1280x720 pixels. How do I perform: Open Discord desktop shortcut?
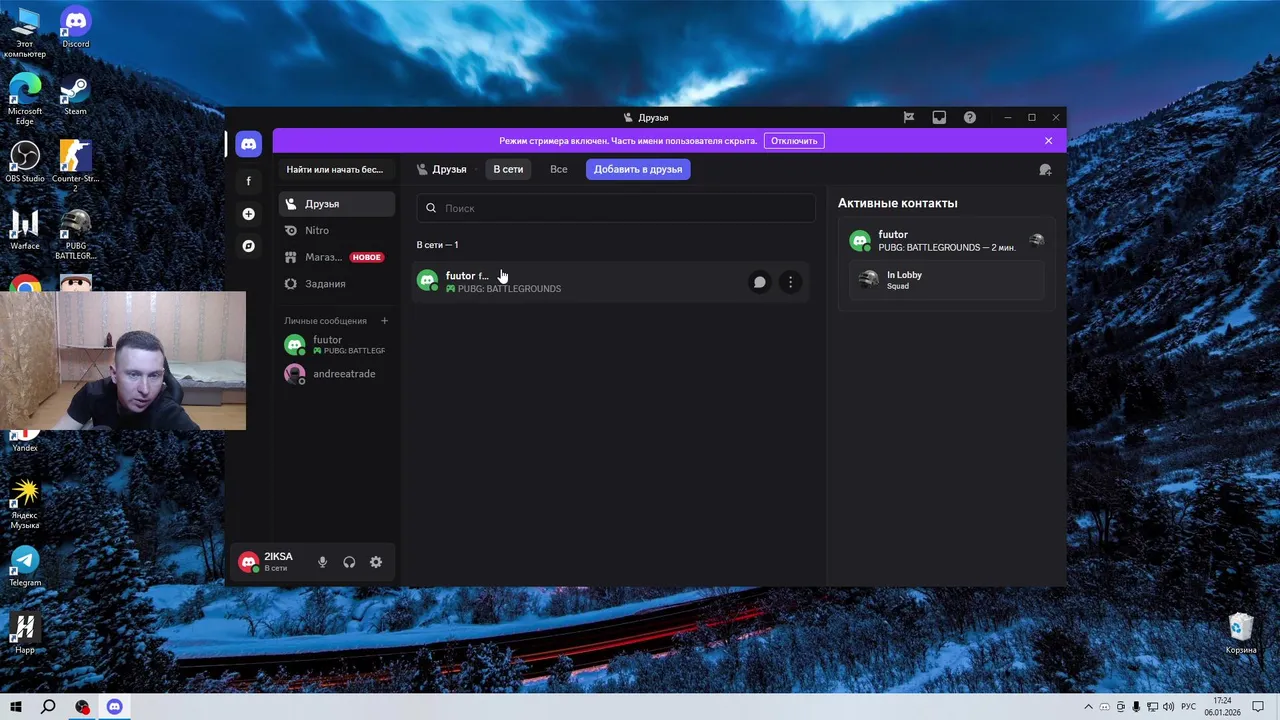click(x=75, y=28)
